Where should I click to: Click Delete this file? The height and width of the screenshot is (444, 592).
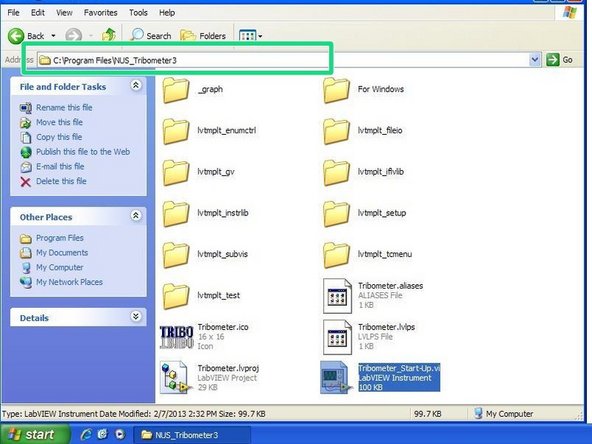pyautogui.click(x=61, y=181)
